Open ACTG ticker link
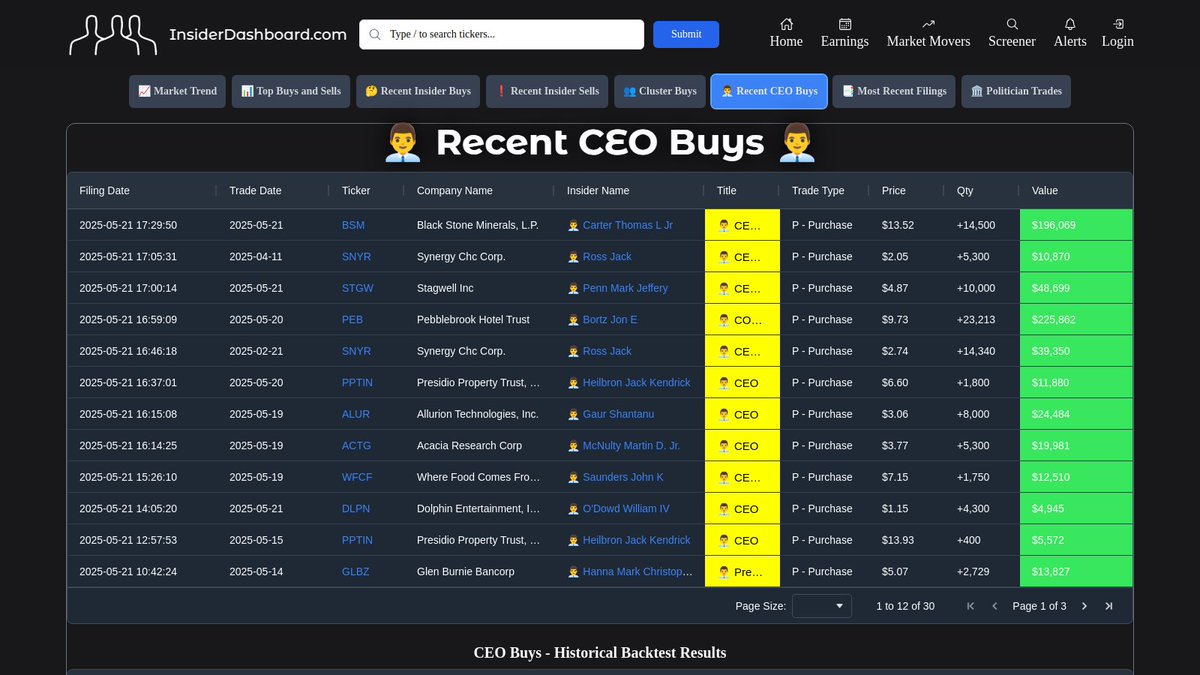This screenshot has width=1200, height=675. tap(356, 446)
